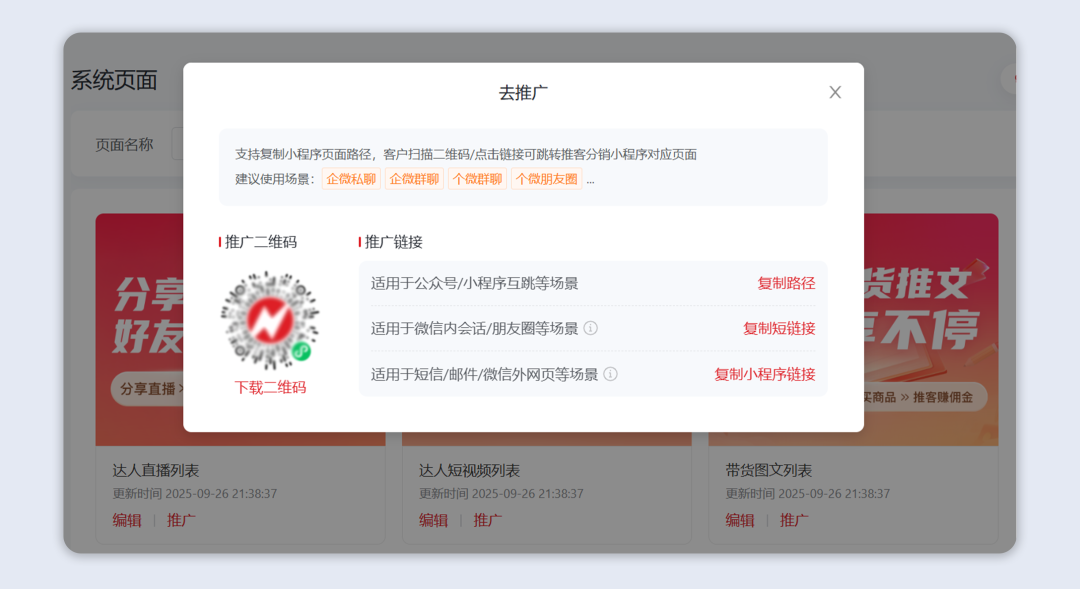Click 复制路径 to copy the page path

[786, 283]
